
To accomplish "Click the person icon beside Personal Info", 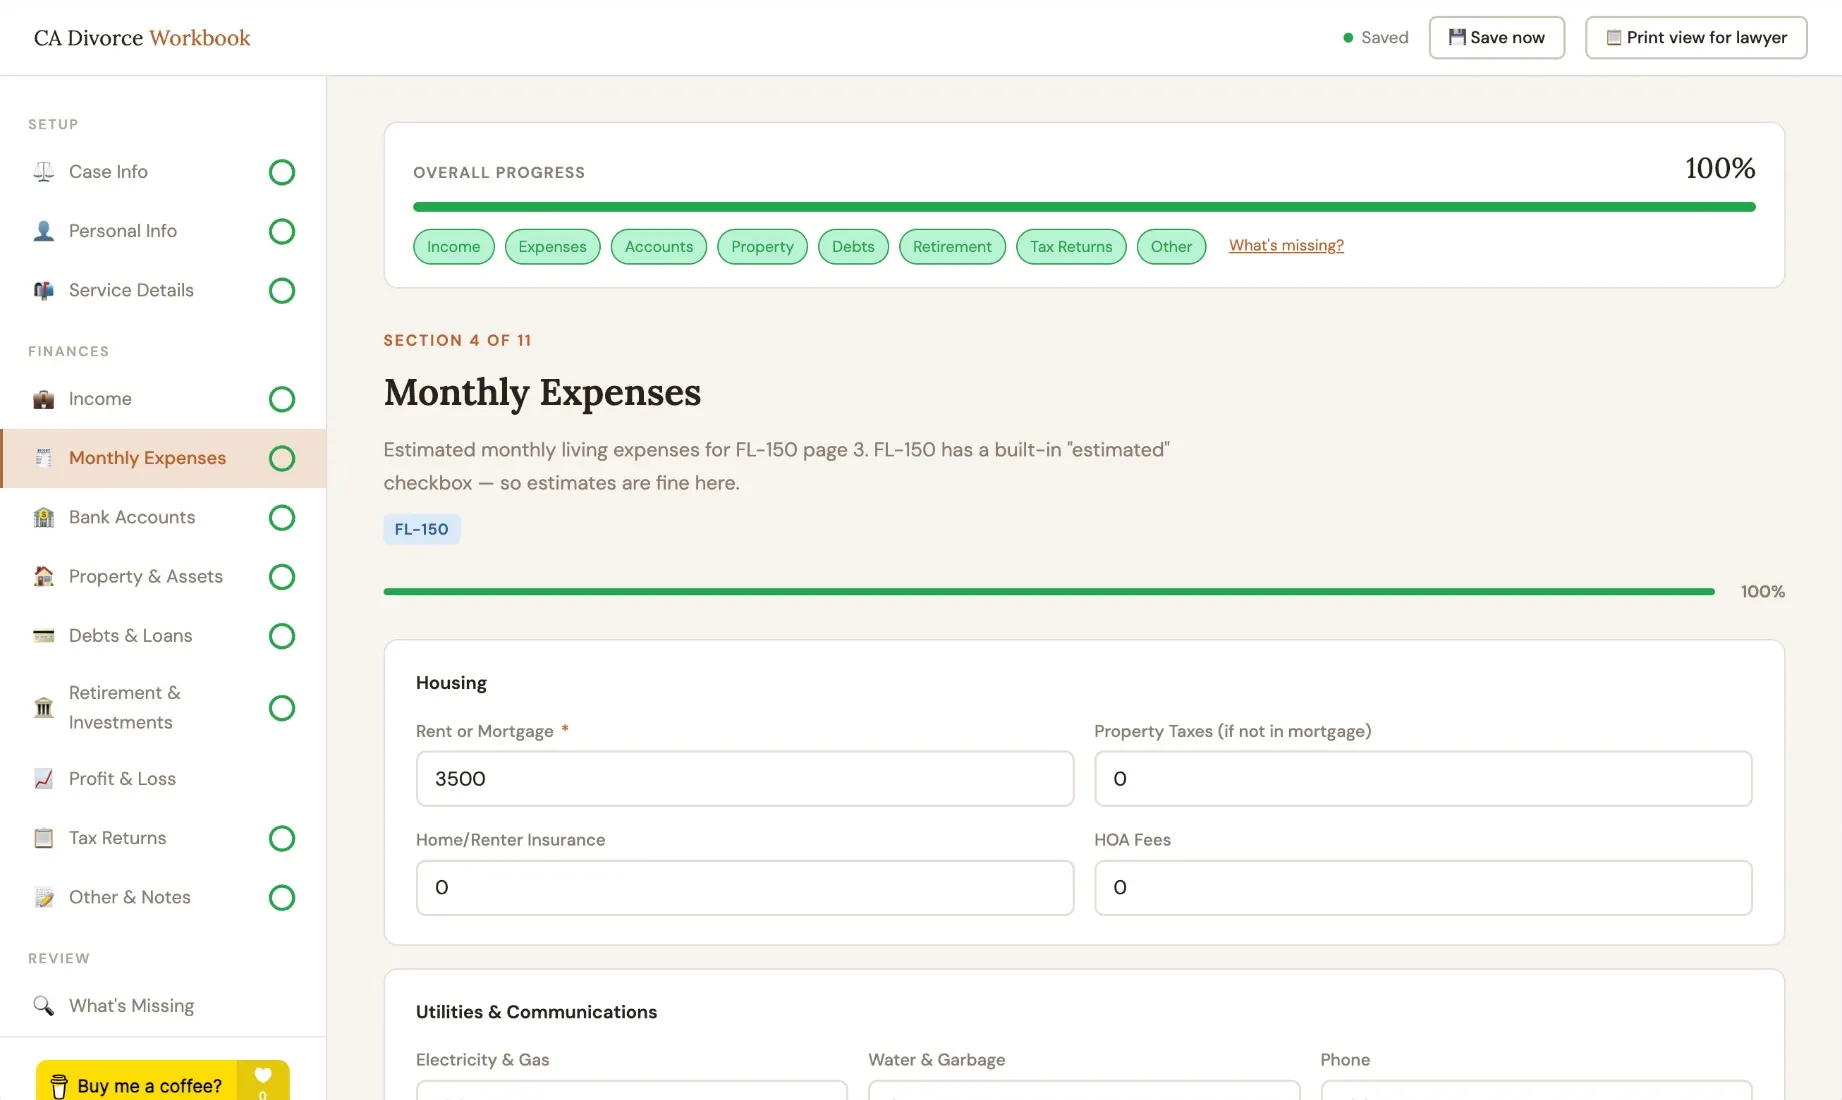I will (44, 231).
